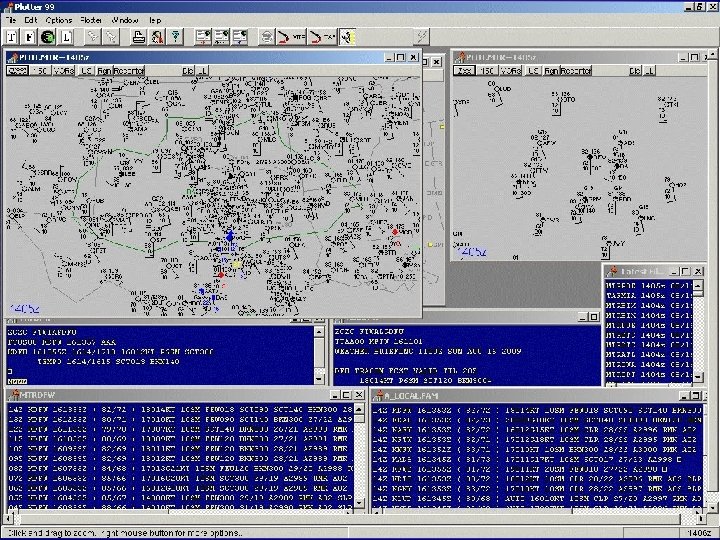
Task: Click Recenter button in right plot window
Action: (576, 71)
